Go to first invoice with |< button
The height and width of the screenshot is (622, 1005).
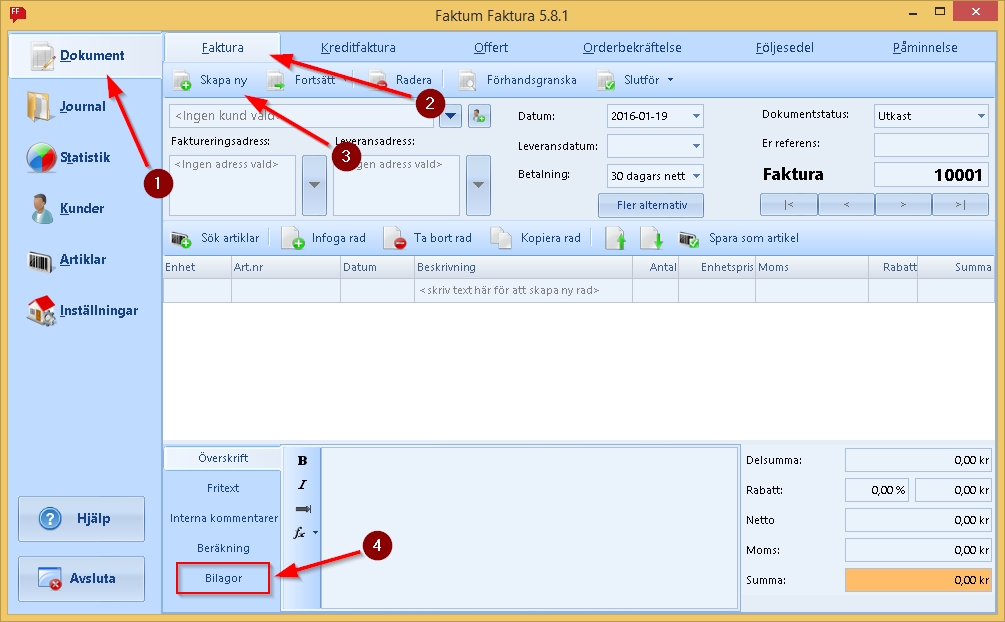coord(789,205)
